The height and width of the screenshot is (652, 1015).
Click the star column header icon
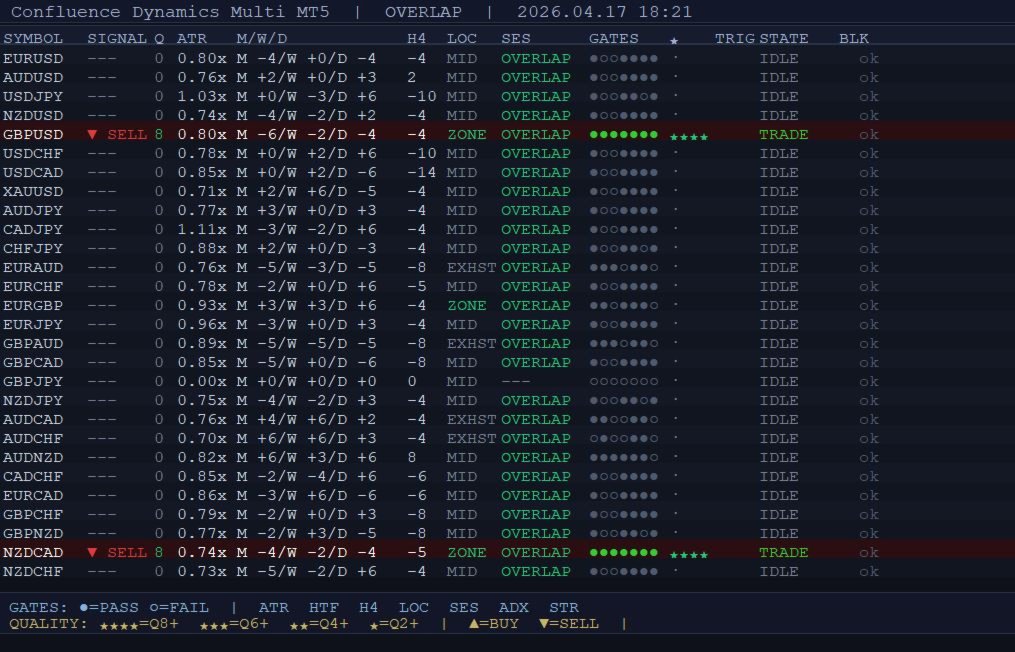coord(674,41)
